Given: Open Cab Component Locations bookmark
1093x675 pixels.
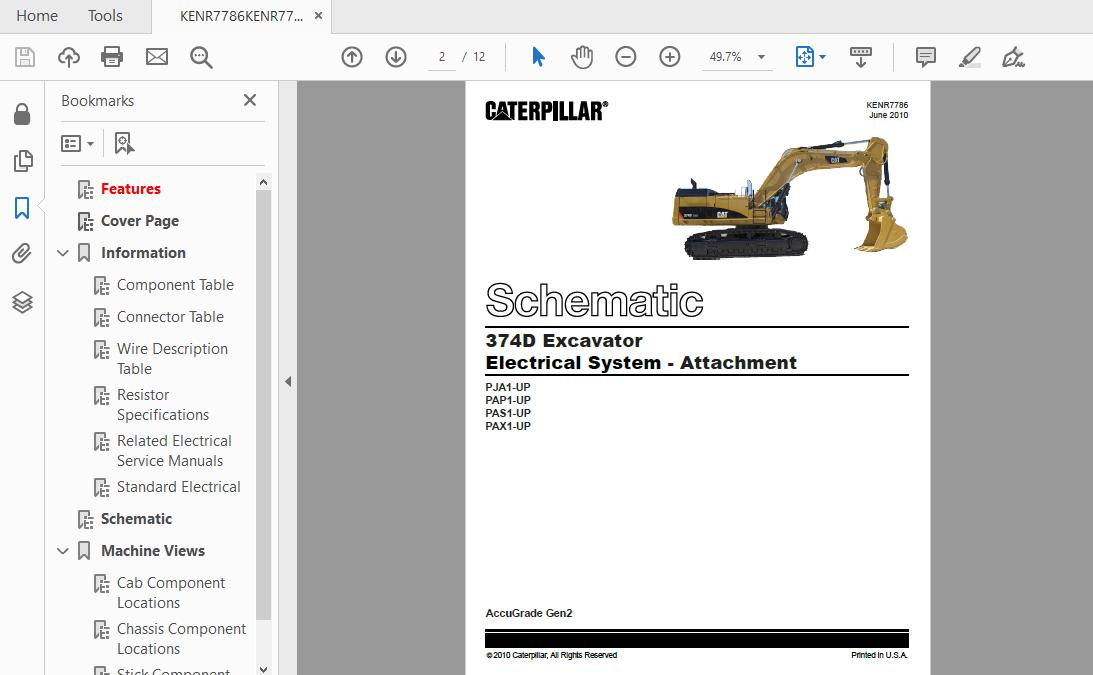Looking at the screenshot, I should tap(171, 593).
